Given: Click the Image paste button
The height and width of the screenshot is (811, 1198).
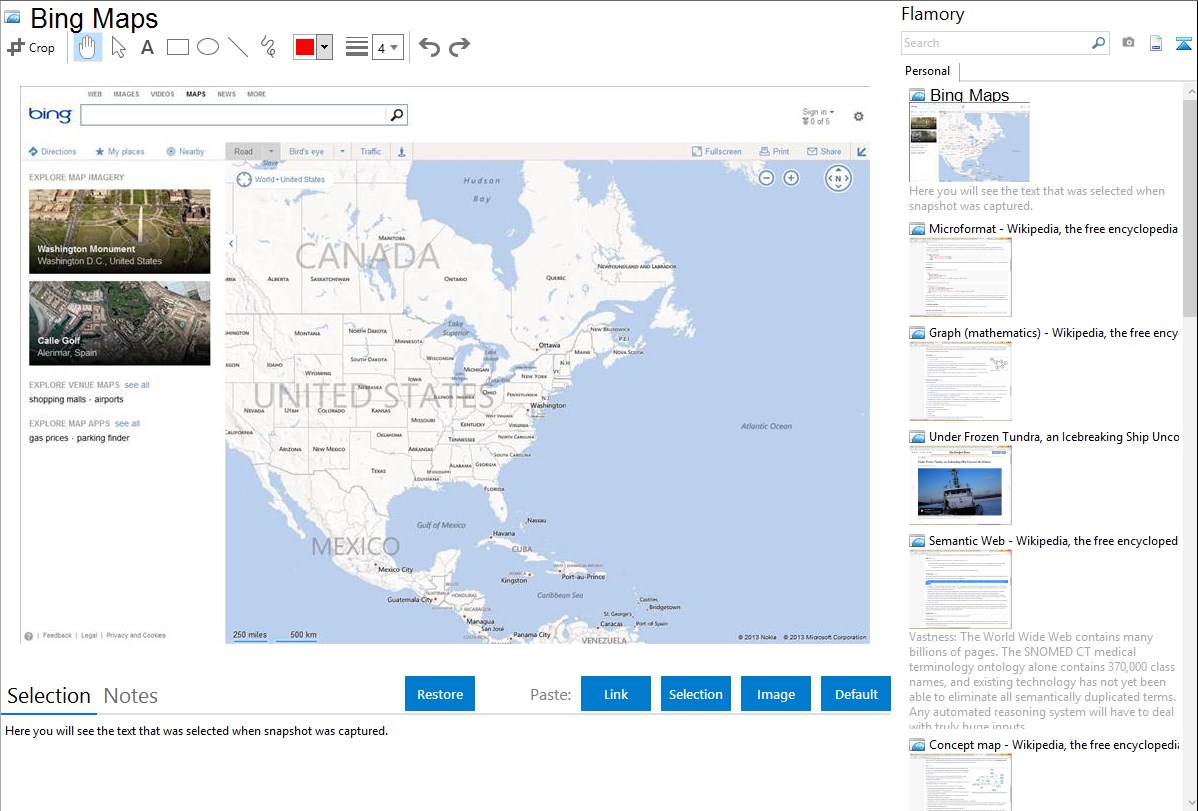Looking at the screenshot, I should (x=775, y=694).
